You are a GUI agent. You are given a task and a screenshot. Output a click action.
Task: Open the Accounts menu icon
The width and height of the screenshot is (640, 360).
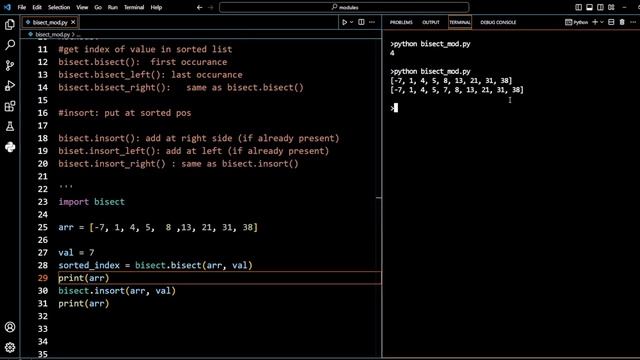pyautogui.click(x=10, y=327)
